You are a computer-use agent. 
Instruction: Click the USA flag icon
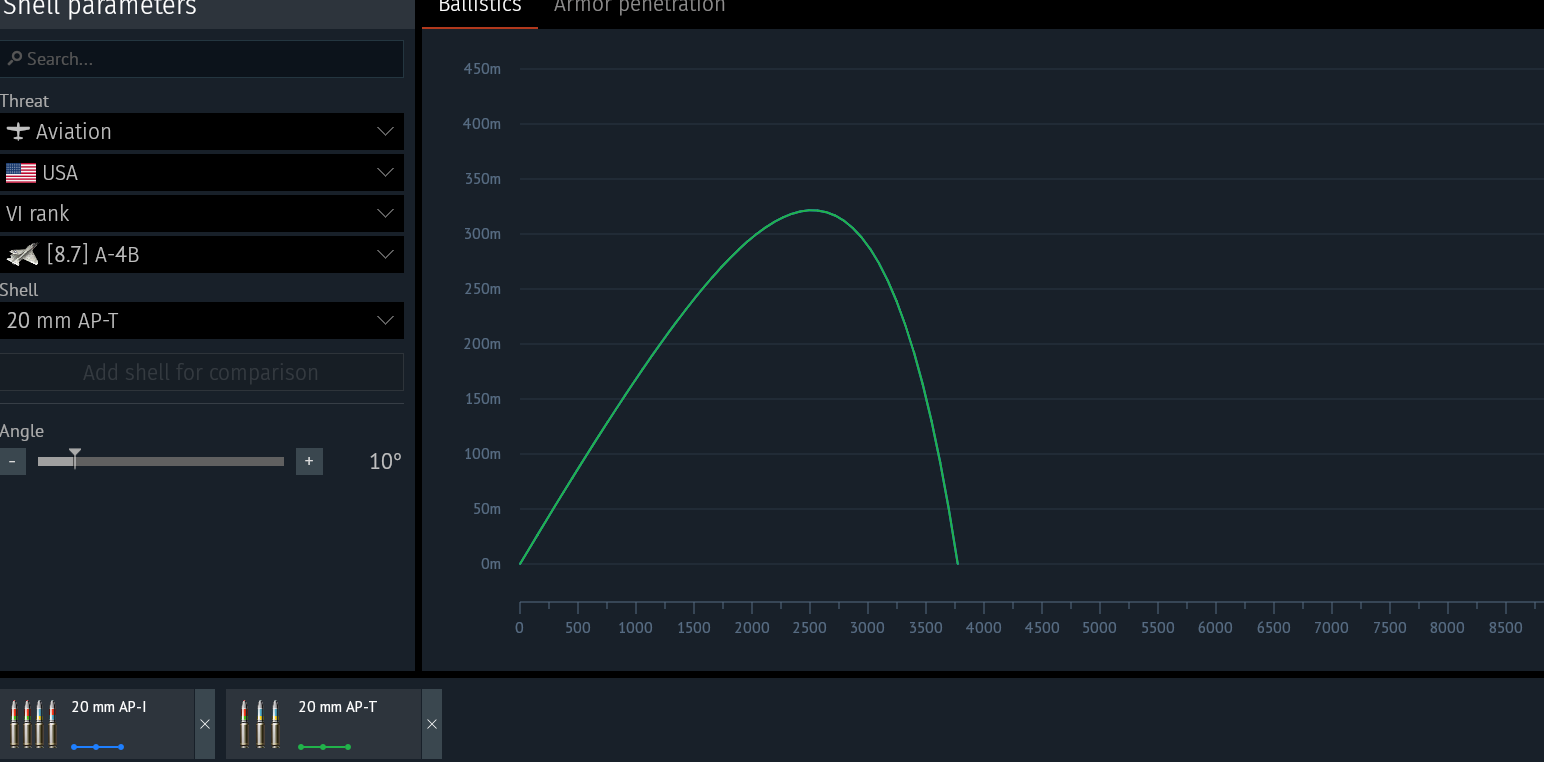pyautogui.click(x=20, y=173)
